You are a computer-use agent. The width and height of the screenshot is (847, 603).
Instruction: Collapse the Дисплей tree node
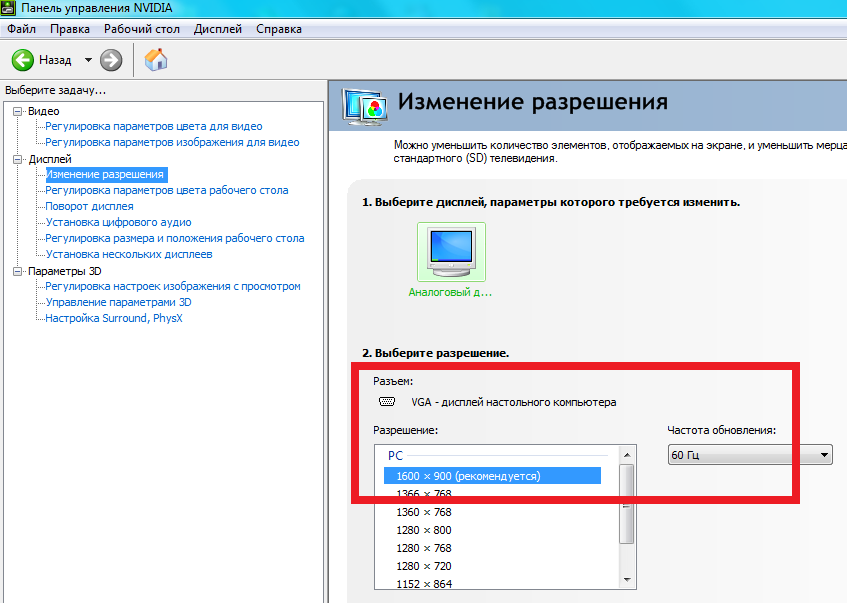tap(18, 159)
